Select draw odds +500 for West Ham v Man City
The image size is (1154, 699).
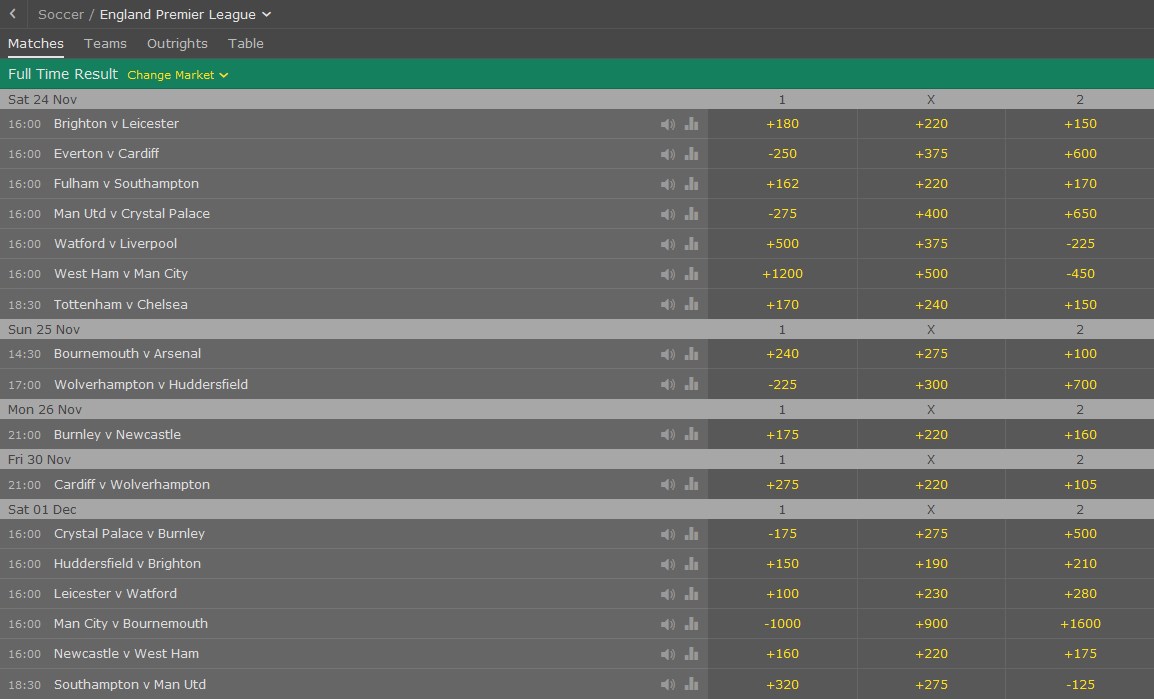pyautogui.click(x=931, y=274)
